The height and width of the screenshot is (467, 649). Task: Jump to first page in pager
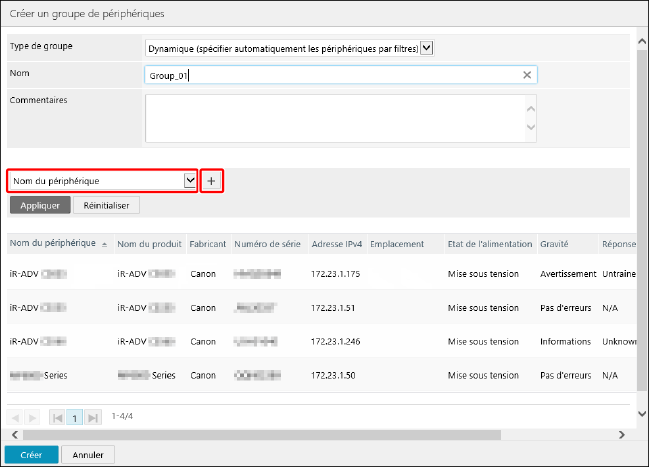57,416
